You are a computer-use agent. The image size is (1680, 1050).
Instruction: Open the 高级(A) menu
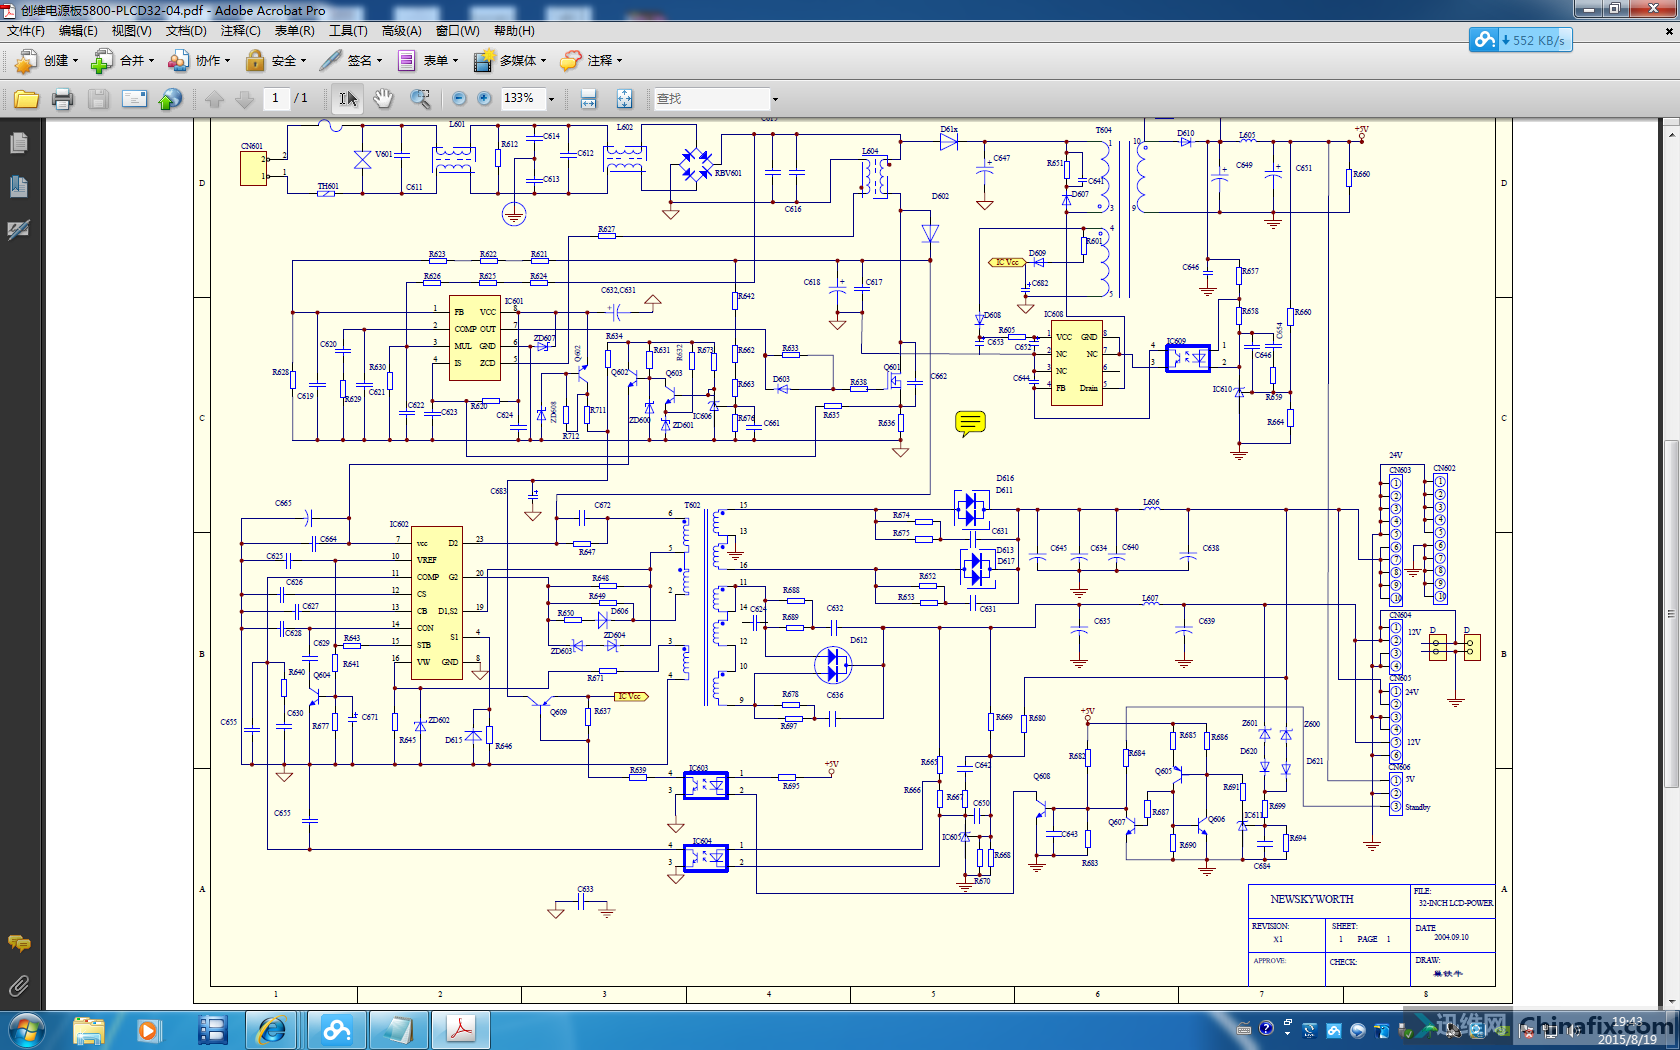point(401,31)
